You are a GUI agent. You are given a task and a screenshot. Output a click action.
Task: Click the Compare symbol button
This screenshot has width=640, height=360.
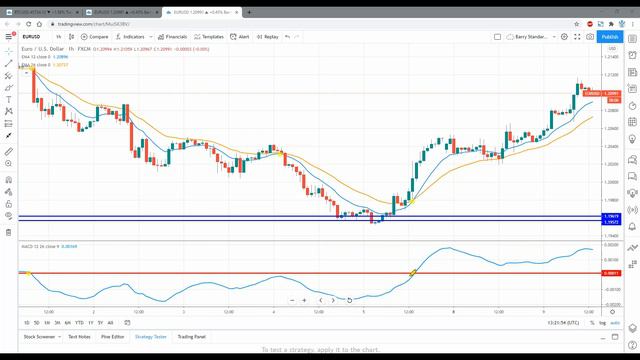[95, 37]
